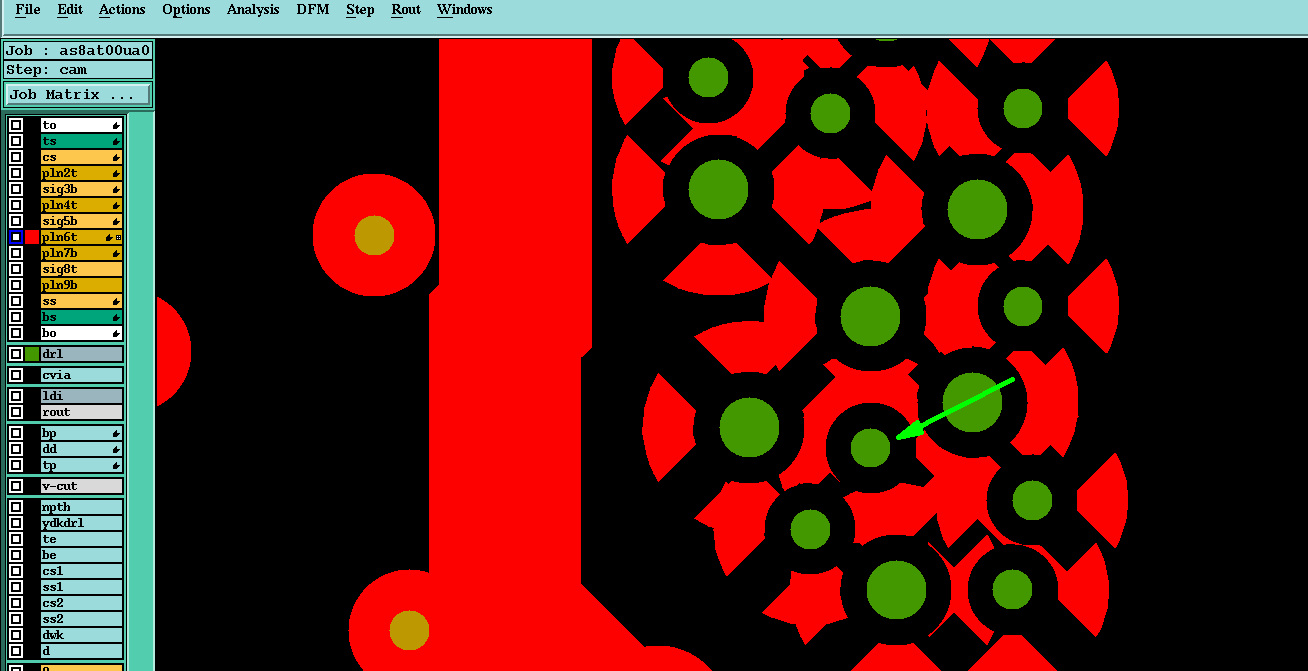Select the pln9b layer name
The width and height of the screenshot is (1308, 671).
pos(81,285)
